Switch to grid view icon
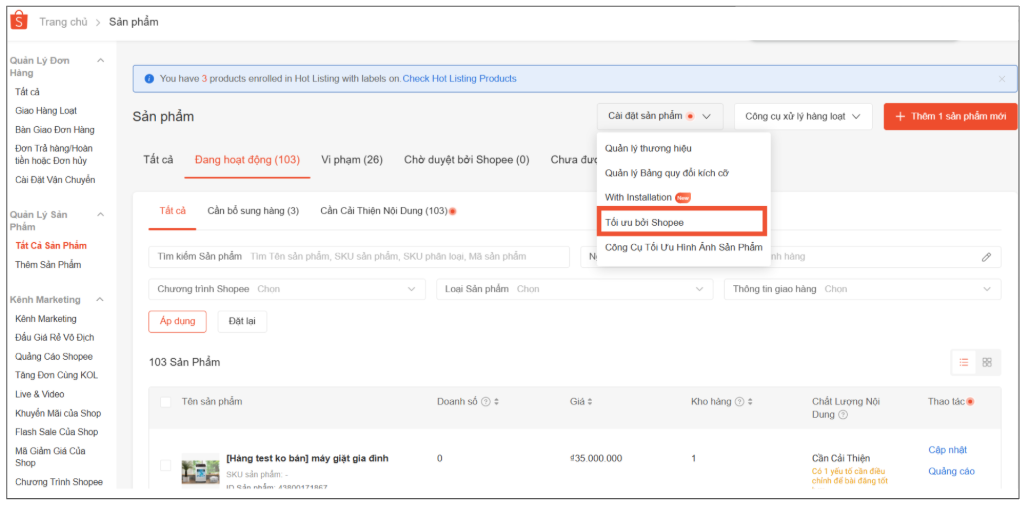1029x505 pixels. coord(987,362)
